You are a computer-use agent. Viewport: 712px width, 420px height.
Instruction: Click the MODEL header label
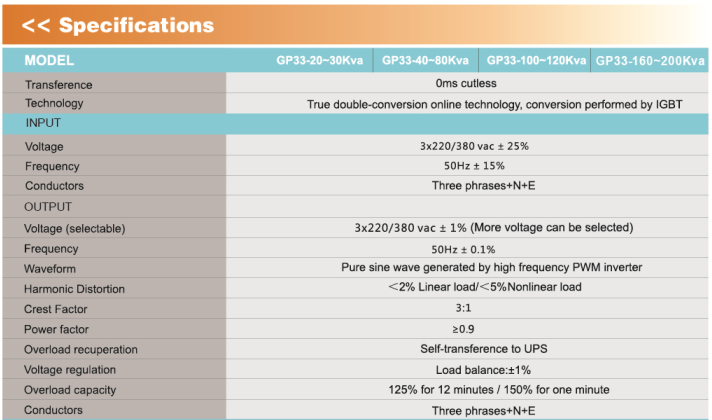click(49, 60)
